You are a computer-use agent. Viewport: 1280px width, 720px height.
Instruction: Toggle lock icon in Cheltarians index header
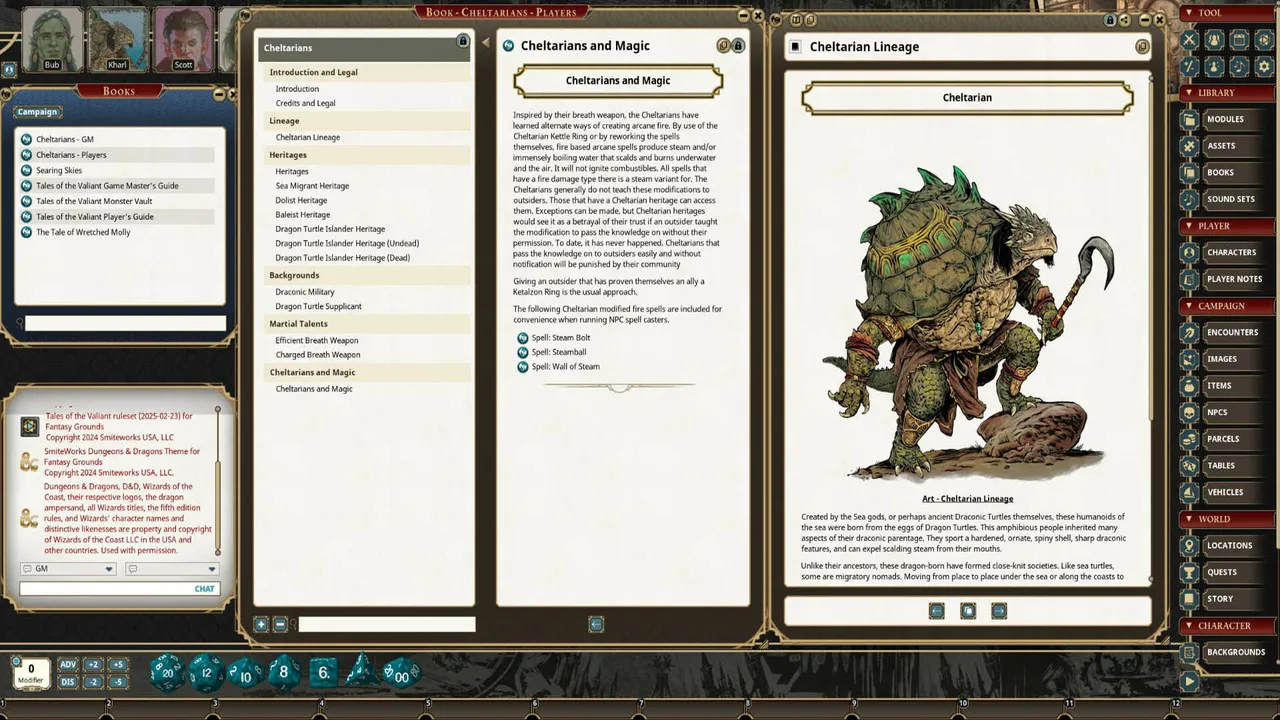pyautogui.click(x=462, y=41)
